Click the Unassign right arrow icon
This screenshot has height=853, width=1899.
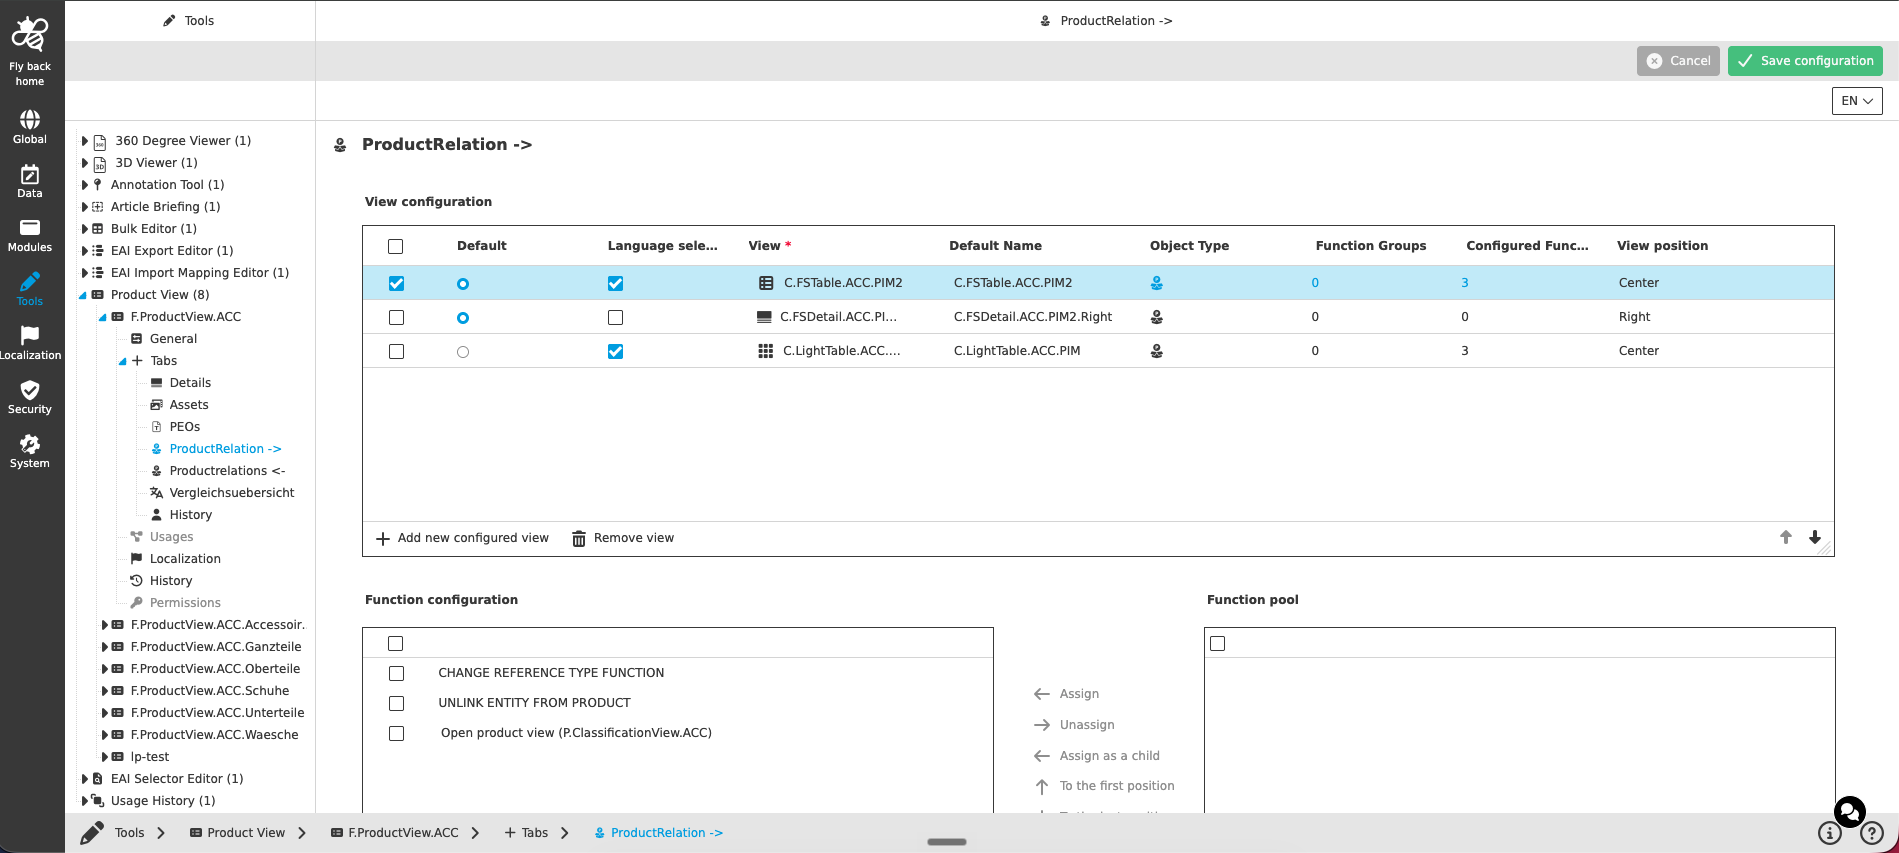click(x=1042, y=725)
